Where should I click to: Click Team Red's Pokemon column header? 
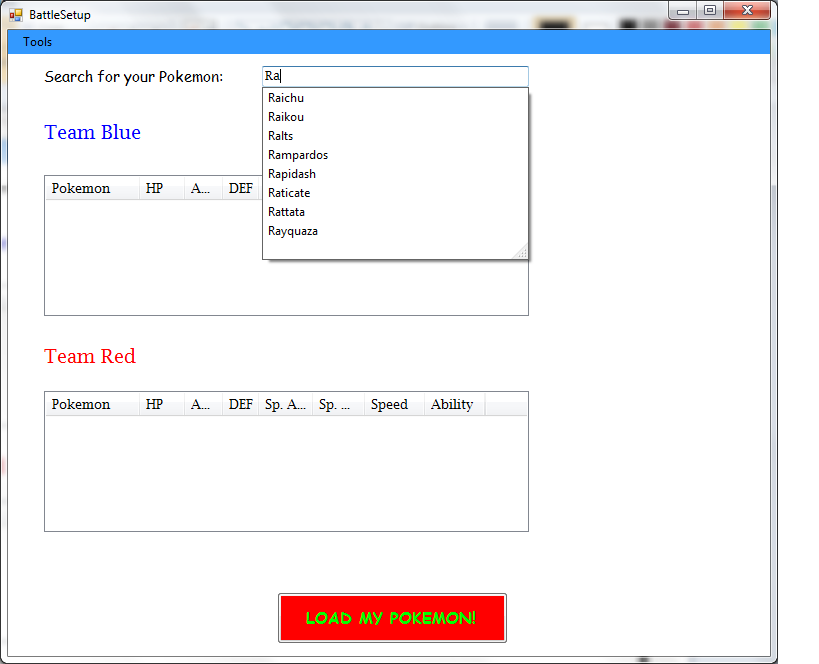[92, 404]
